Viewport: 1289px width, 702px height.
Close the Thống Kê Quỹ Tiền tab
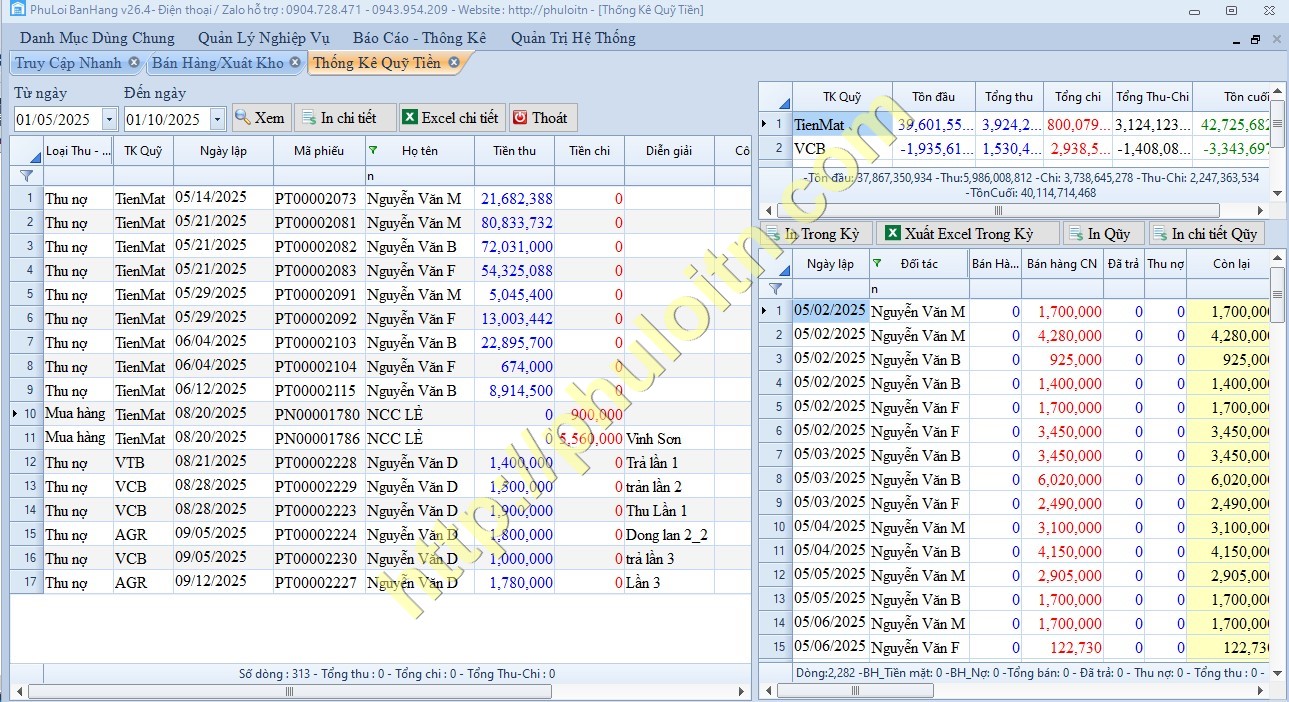[x=454, y=63]
